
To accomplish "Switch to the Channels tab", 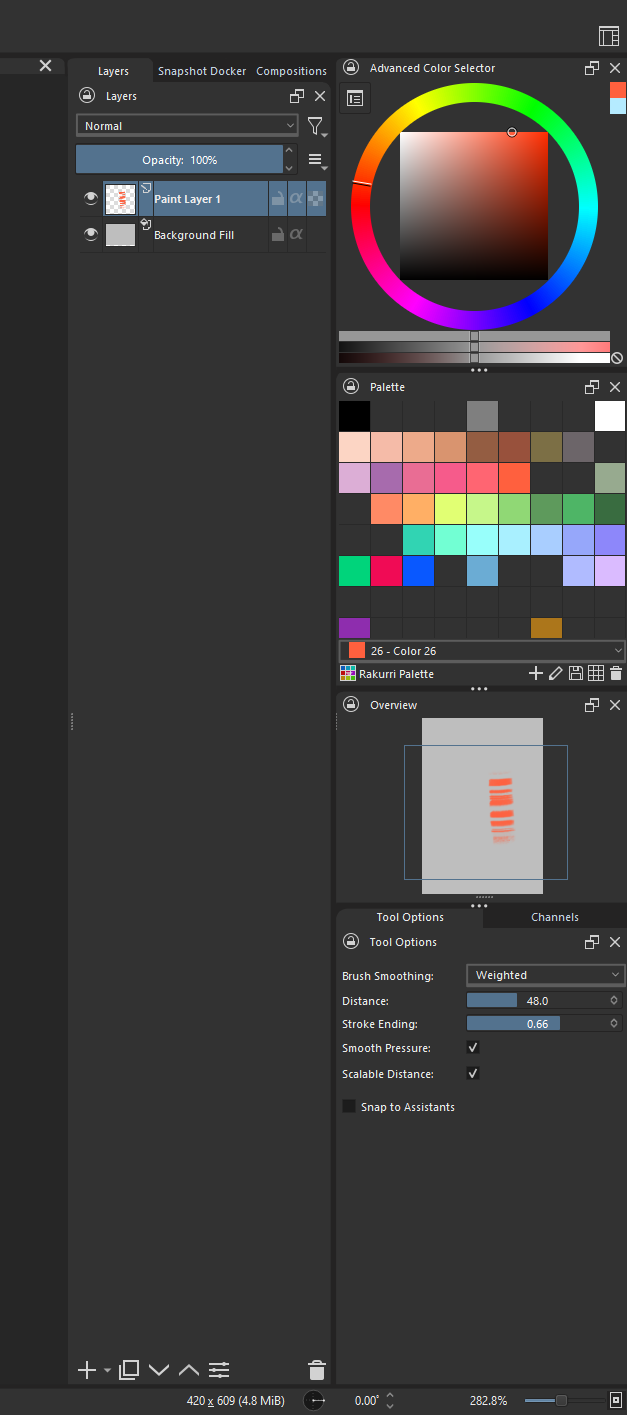I will (x=554, y=917).
